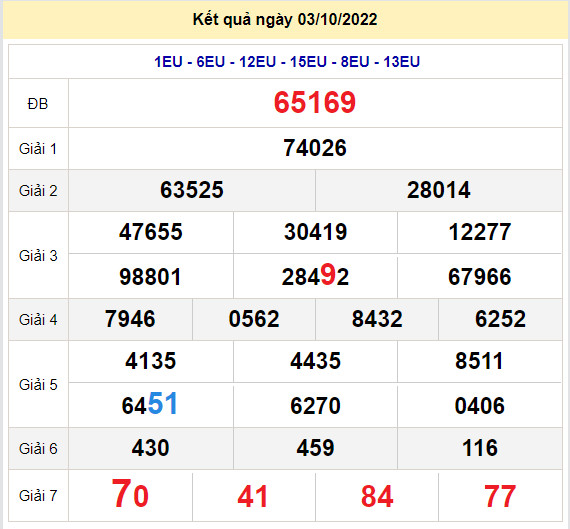Select the Giải 6 number 116

[x=479, y=448]
